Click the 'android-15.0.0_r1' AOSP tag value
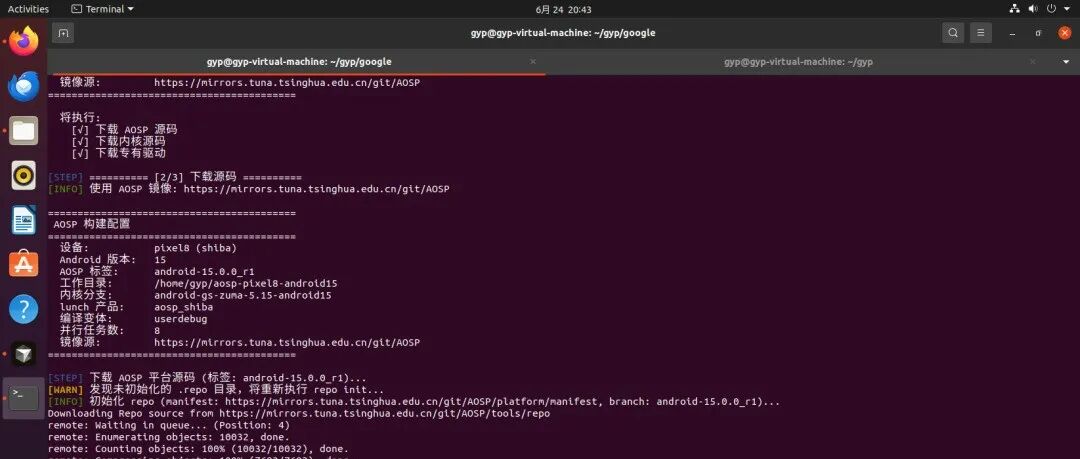The width and height of the screenshot is (1080, 459). 204,272
